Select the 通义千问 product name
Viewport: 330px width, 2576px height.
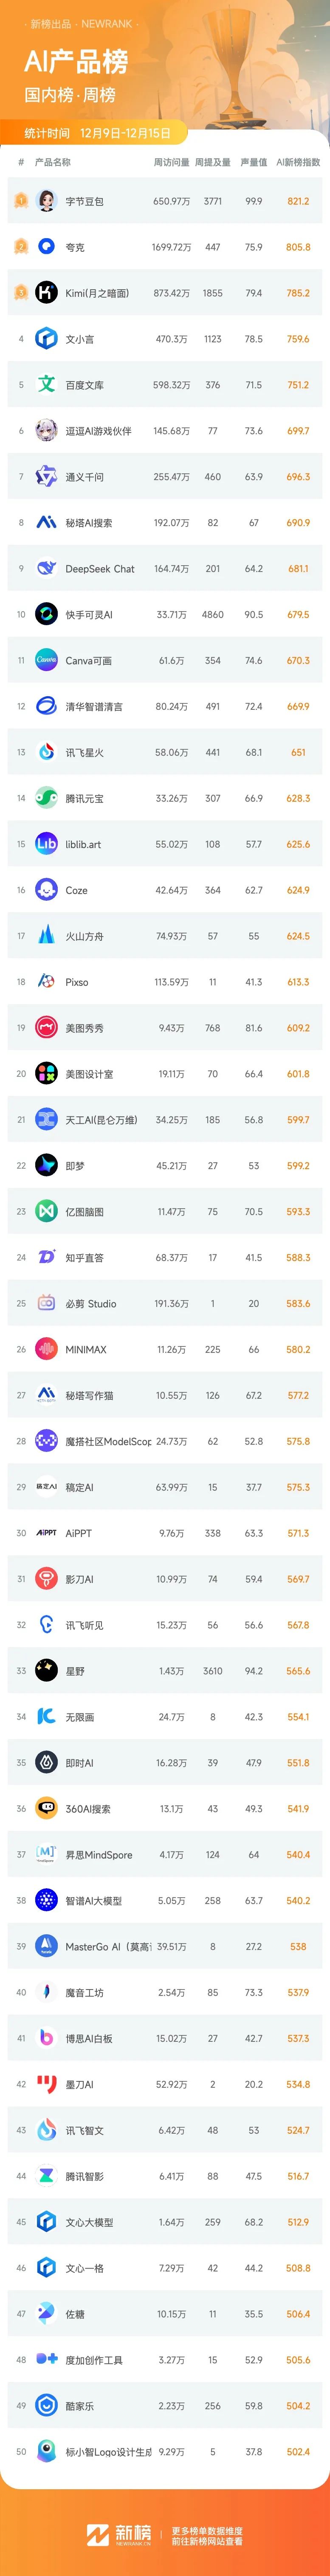tap(85, 477)
